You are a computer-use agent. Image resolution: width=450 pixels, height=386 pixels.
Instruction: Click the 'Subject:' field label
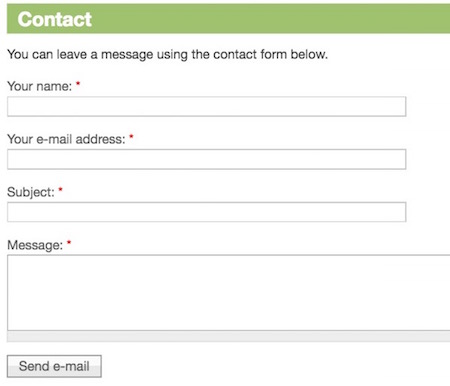[x=31, y=192]
